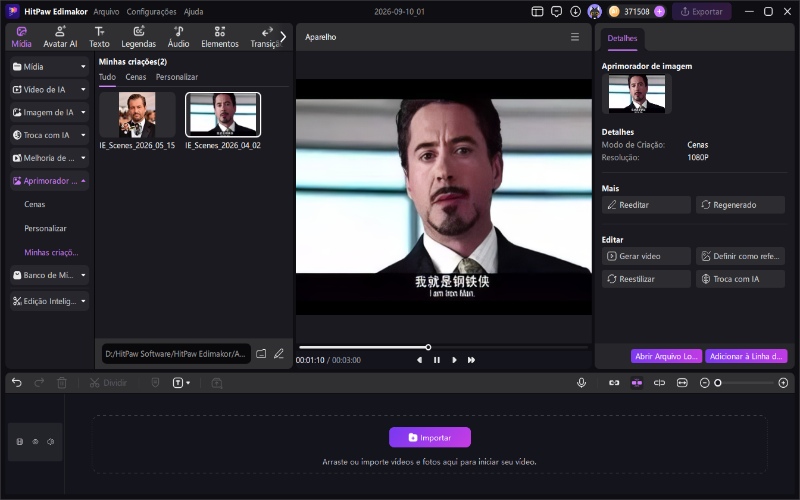This screenshot has width=800, height=500.
Task: Open the Configurações menu
Action: [152, 11]
